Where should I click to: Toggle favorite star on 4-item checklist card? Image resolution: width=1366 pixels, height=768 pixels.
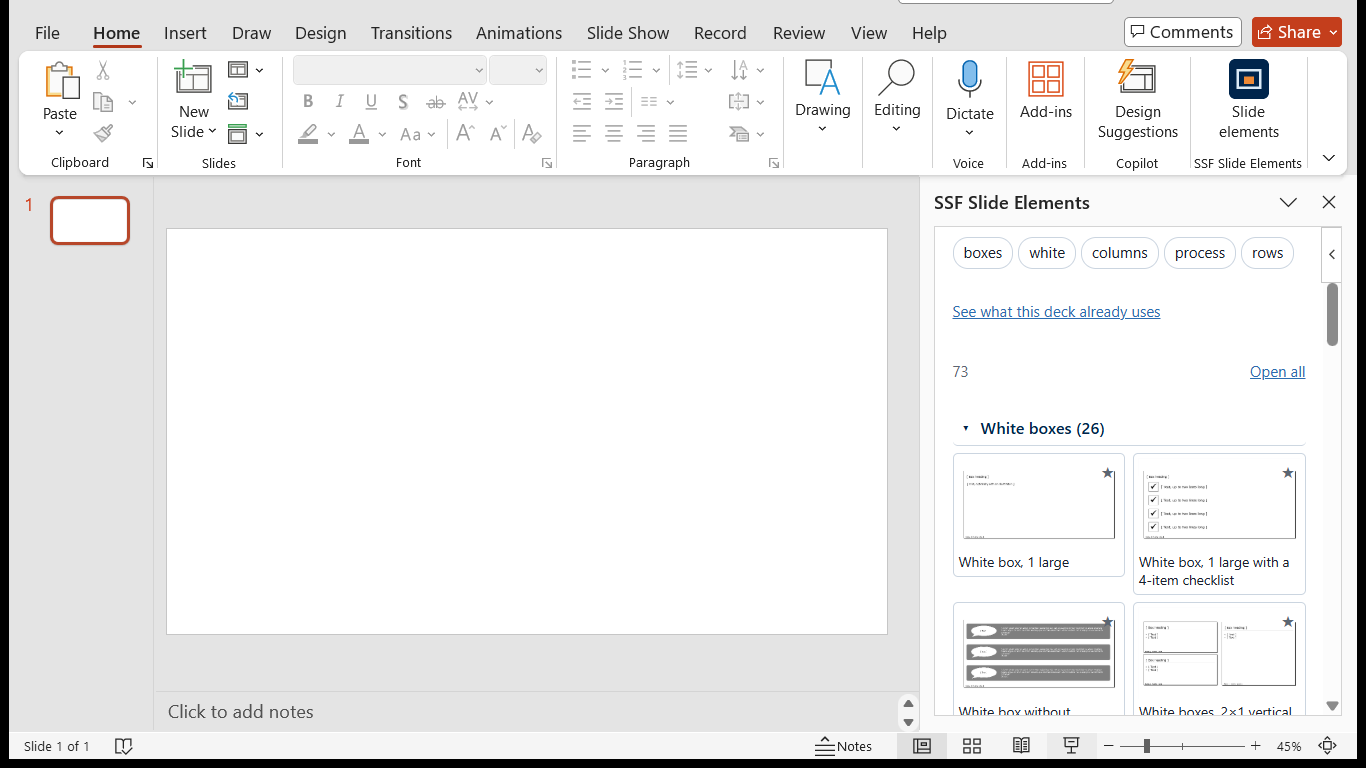coord(1288,473)
